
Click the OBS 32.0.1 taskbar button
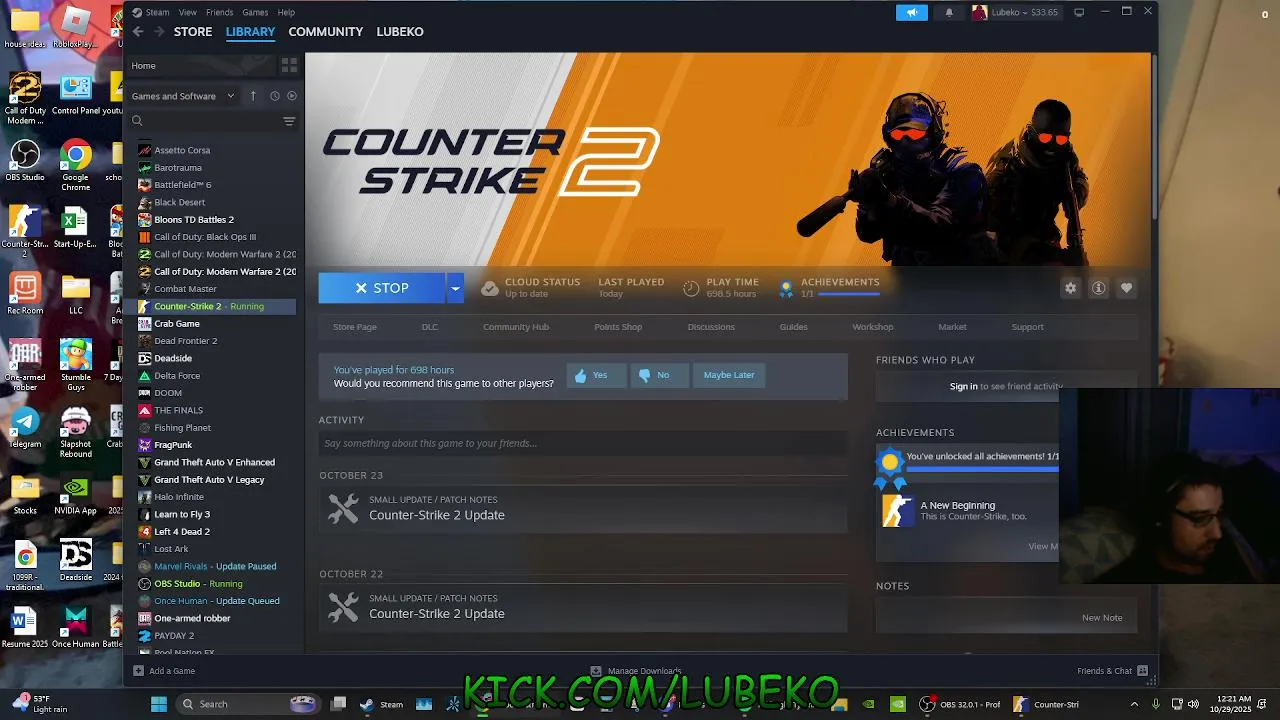click(960, 704)
